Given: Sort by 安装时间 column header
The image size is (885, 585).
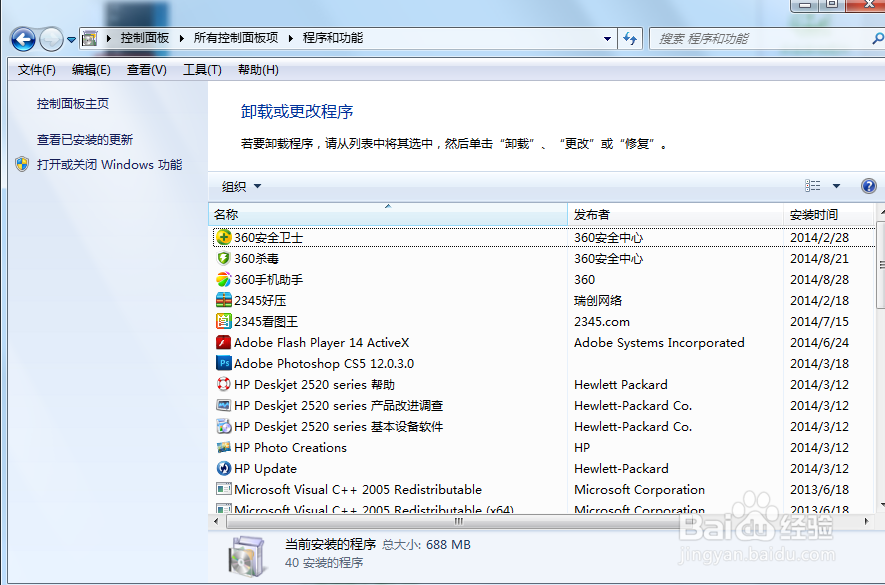Looking at the screenshot, I should [x=829, y=215].
